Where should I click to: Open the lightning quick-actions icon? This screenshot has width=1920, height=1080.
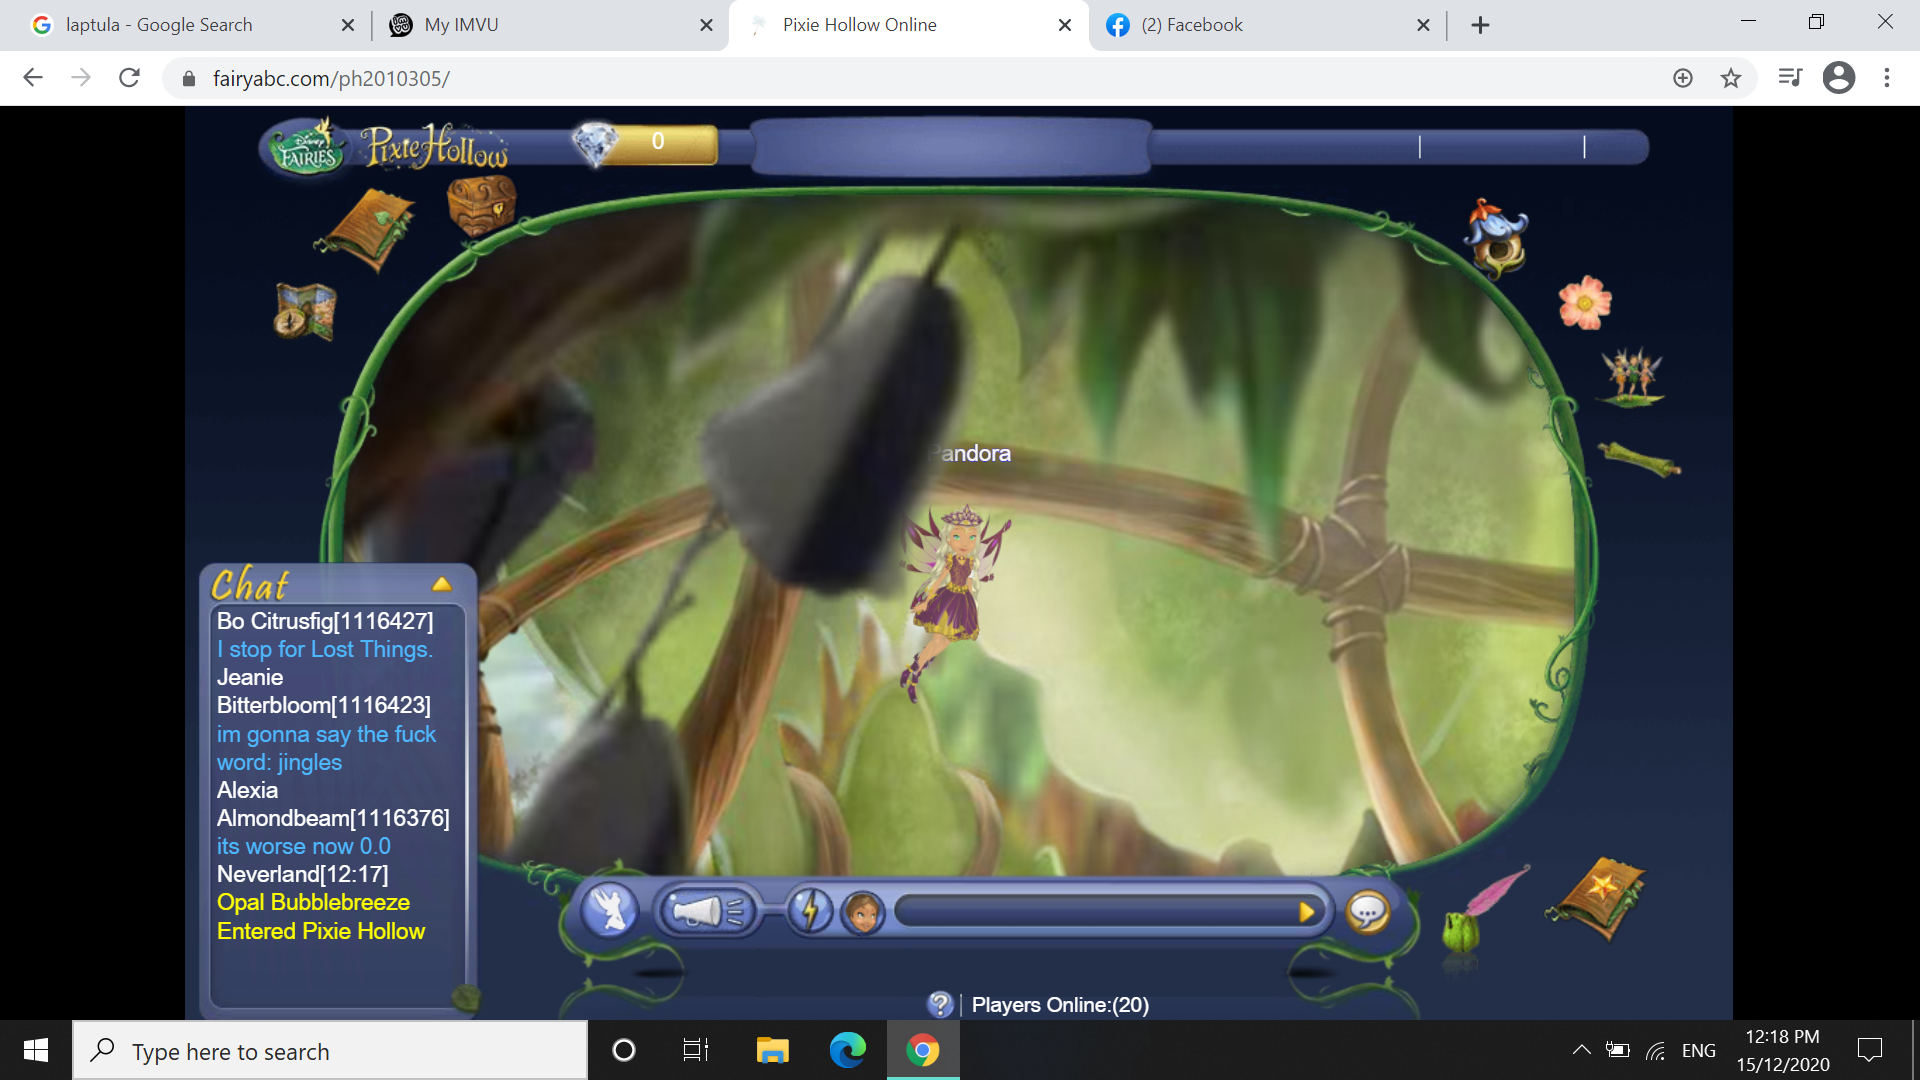click(810, 910)
